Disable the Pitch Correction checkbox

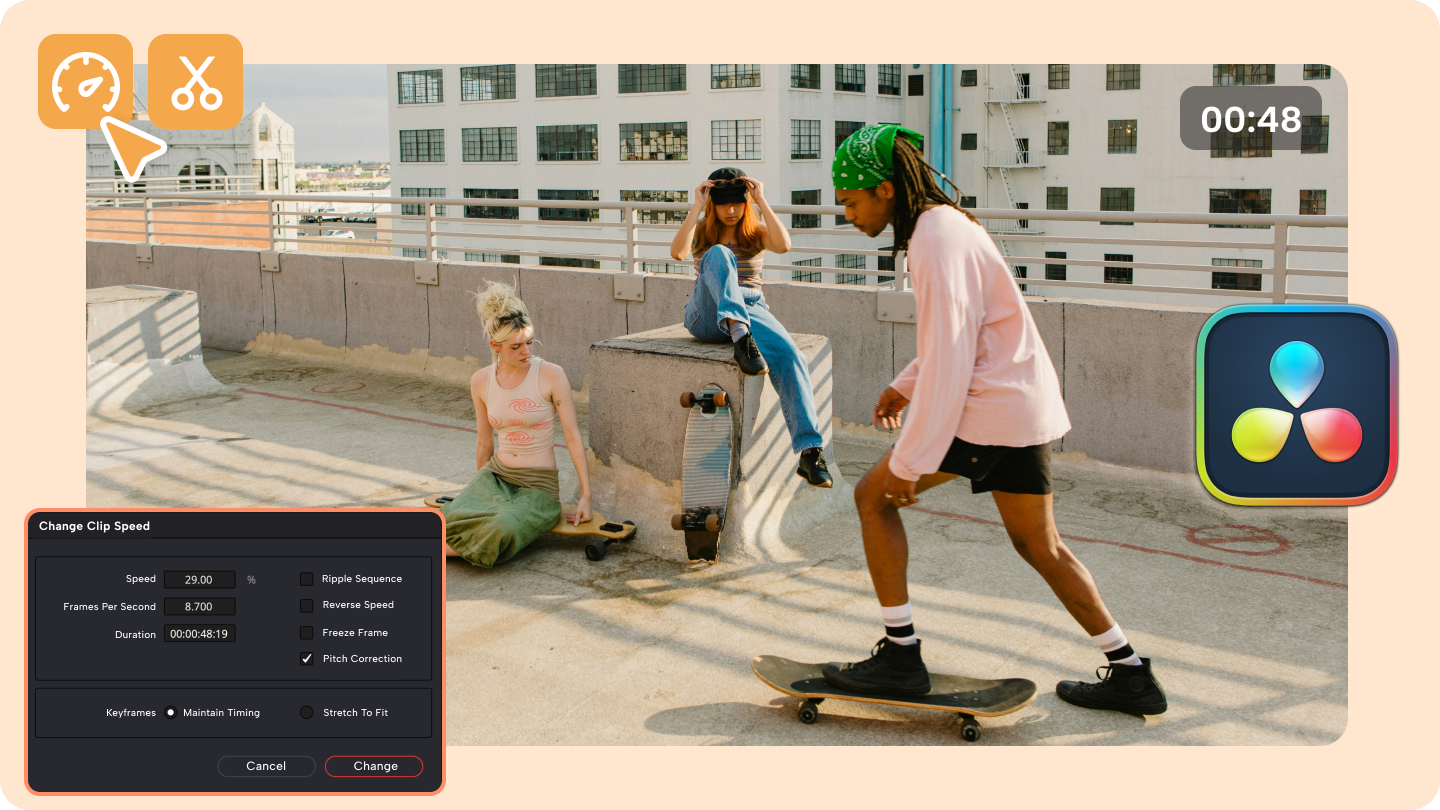[x=306, y=658]
